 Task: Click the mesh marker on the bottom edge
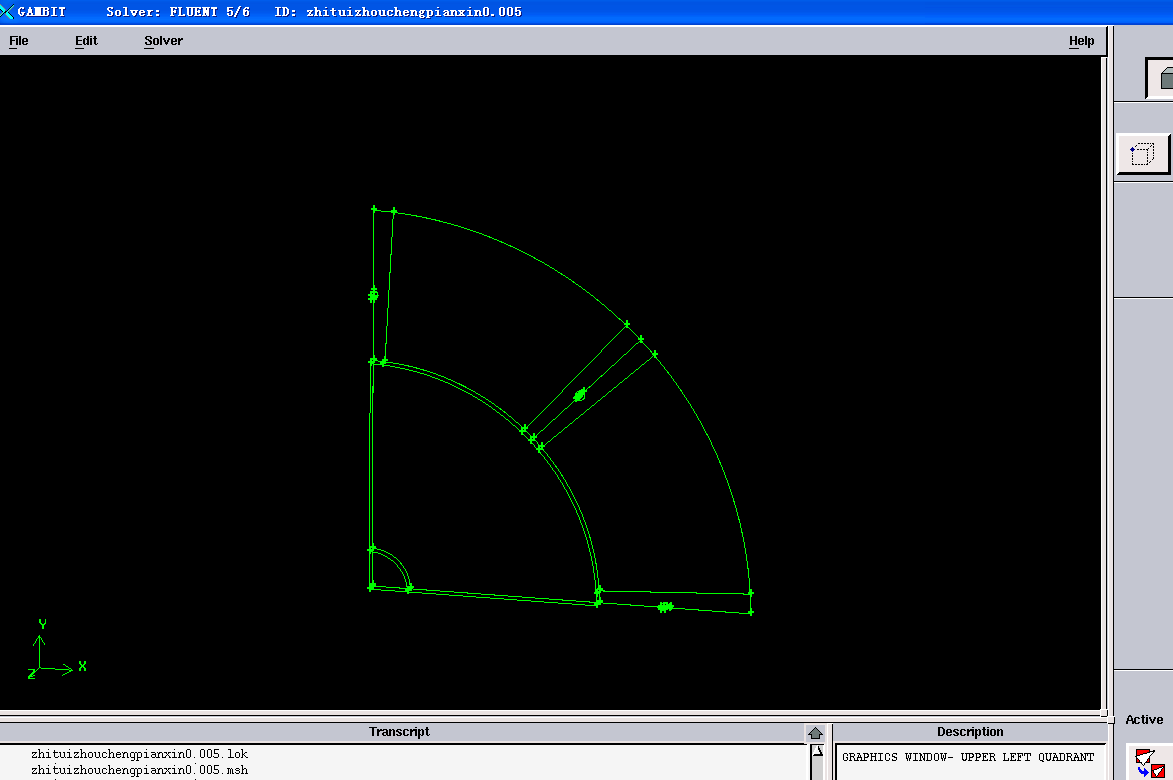pos(665,607)
